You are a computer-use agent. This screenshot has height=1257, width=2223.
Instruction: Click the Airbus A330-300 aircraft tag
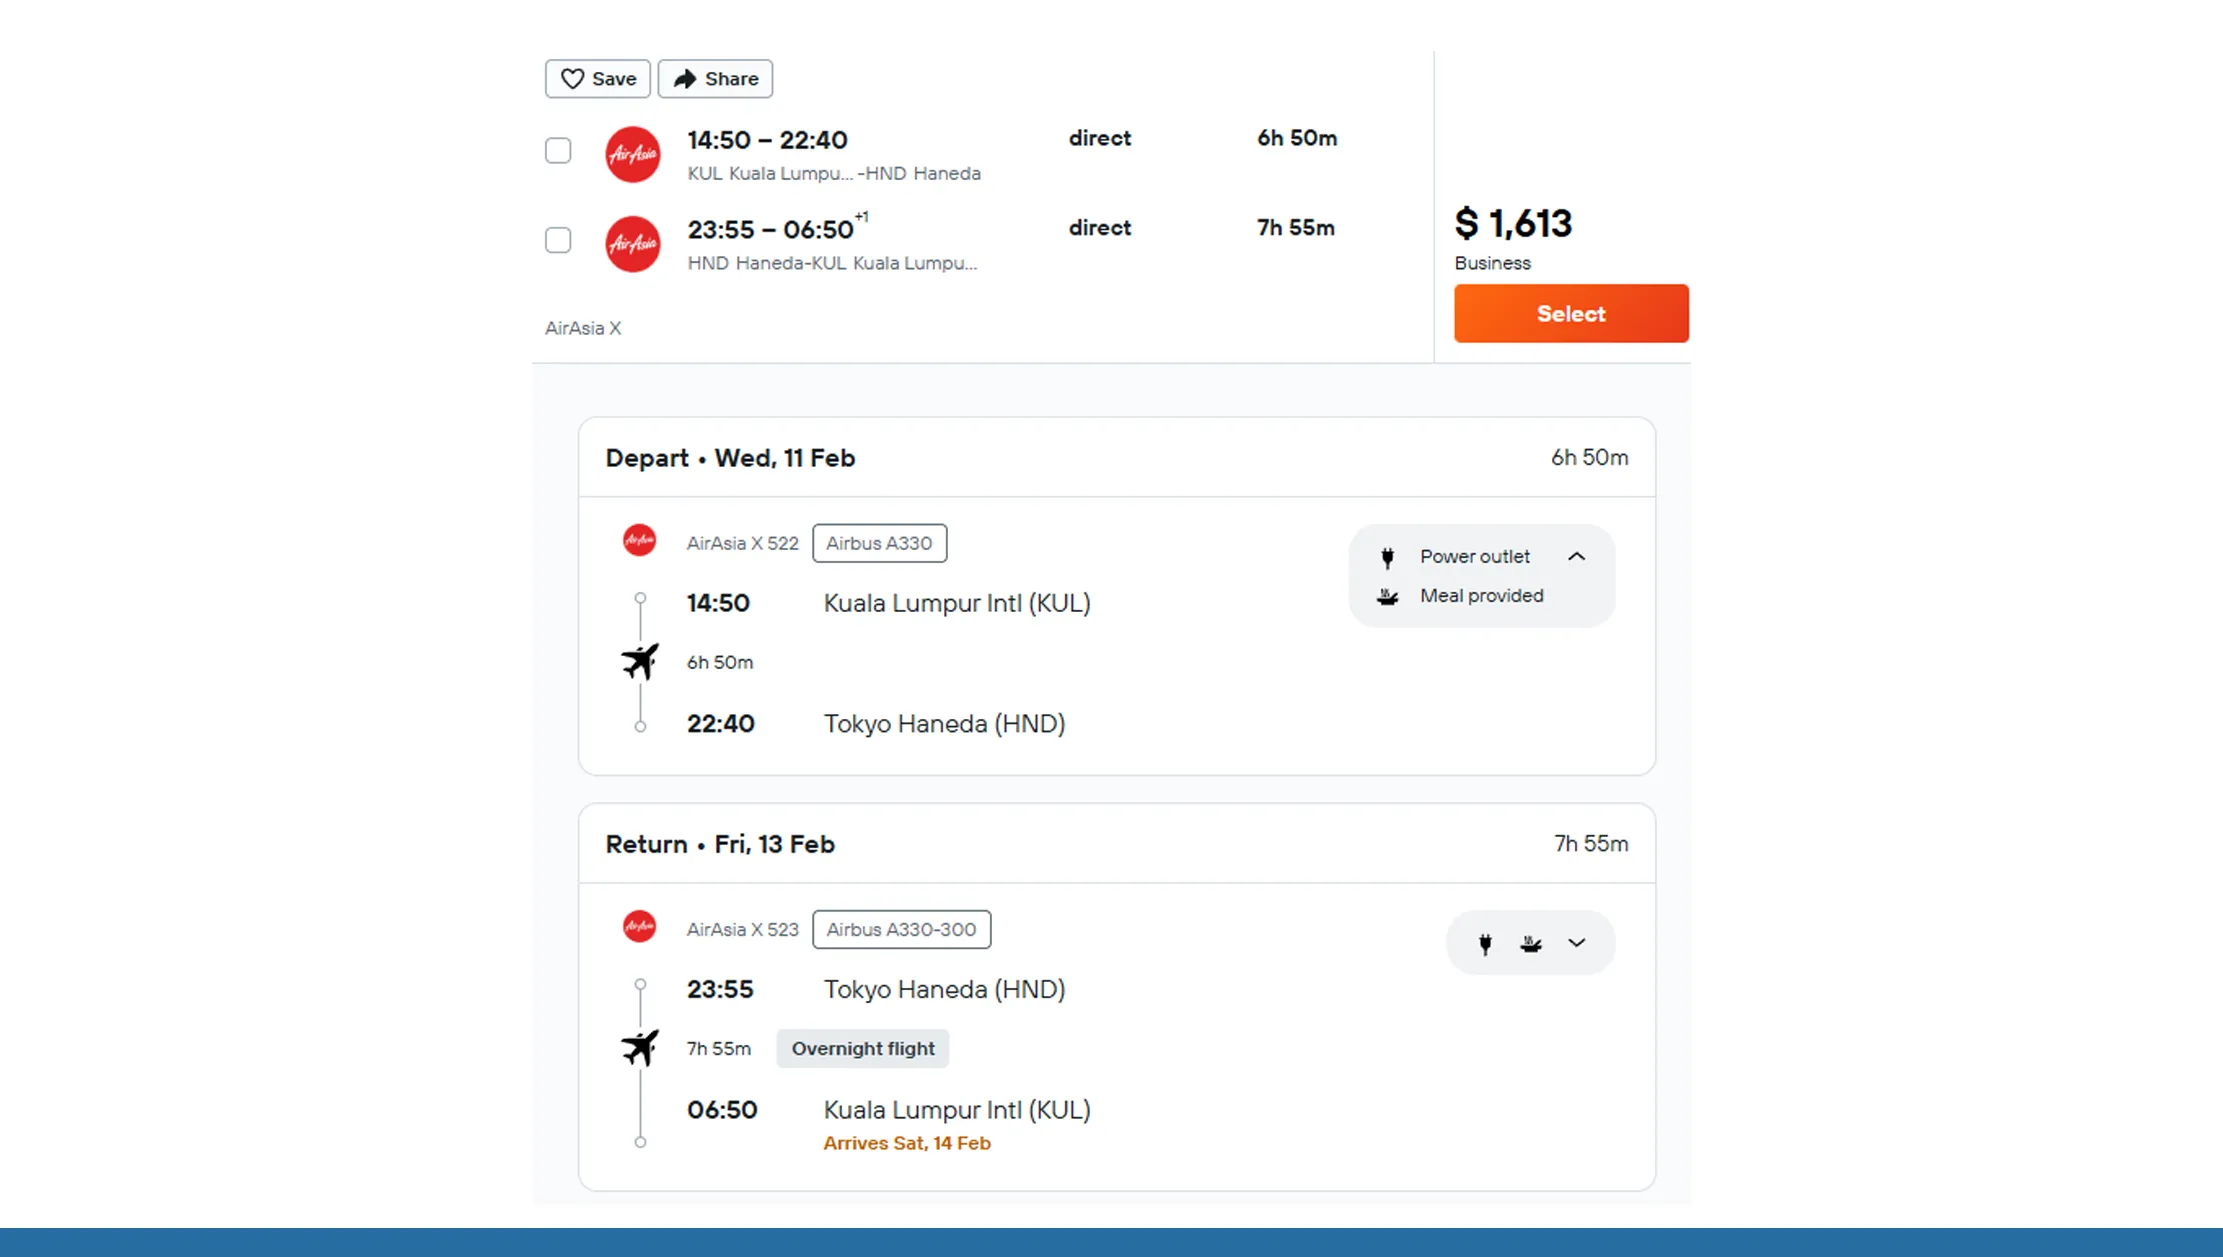coord(901,929)
